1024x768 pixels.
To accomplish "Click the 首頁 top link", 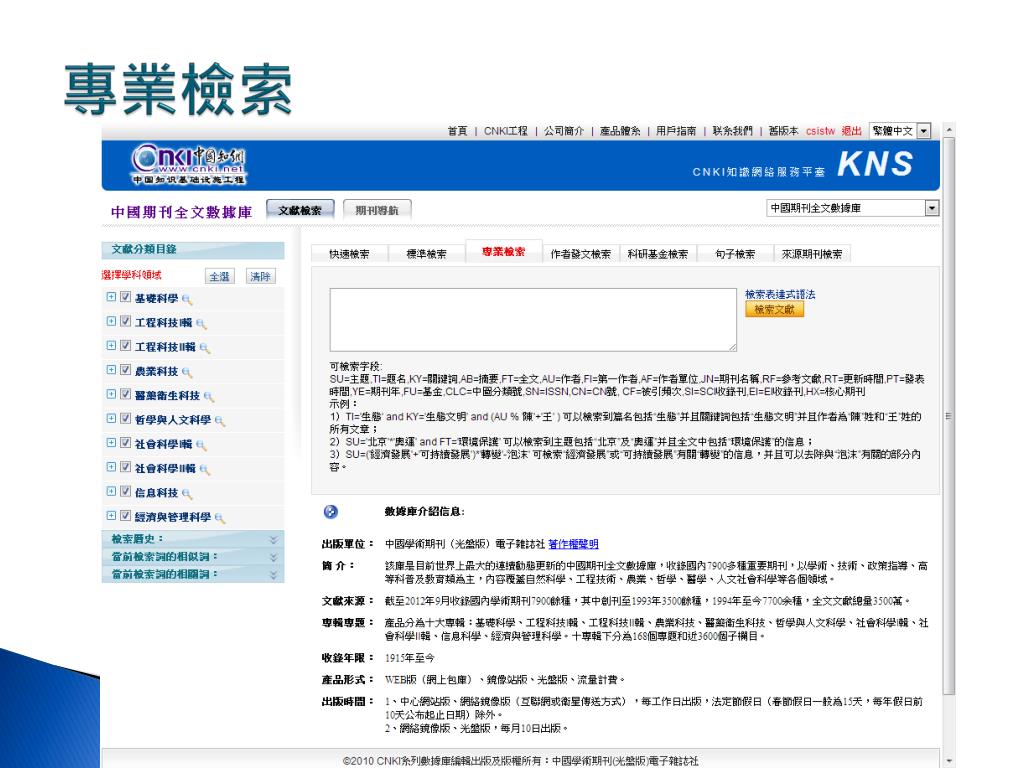I will (457, 131).
